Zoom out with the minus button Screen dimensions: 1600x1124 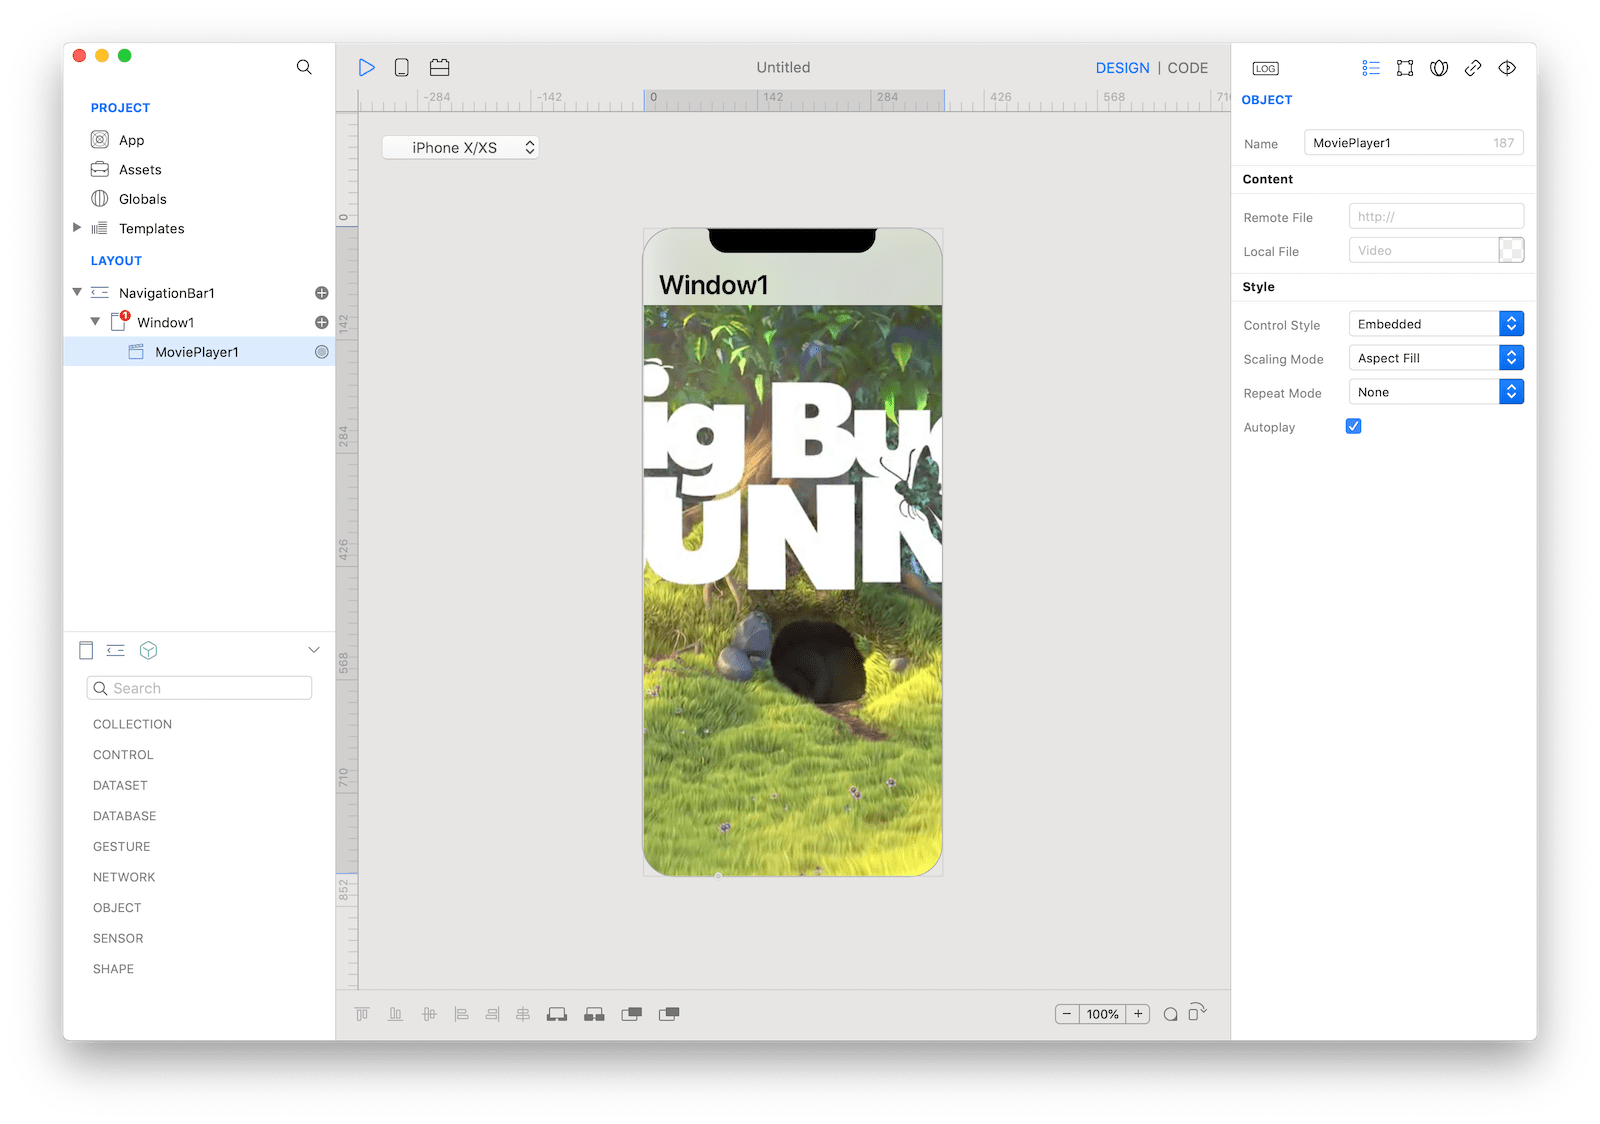click(x=1067, y=1014)
